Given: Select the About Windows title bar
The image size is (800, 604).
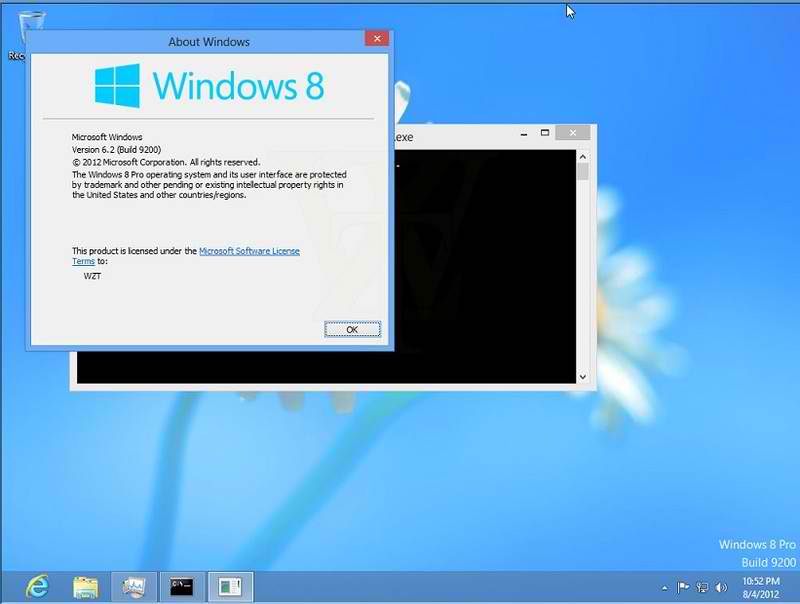Looking at the screenshot, I should [x=210, y=41].
